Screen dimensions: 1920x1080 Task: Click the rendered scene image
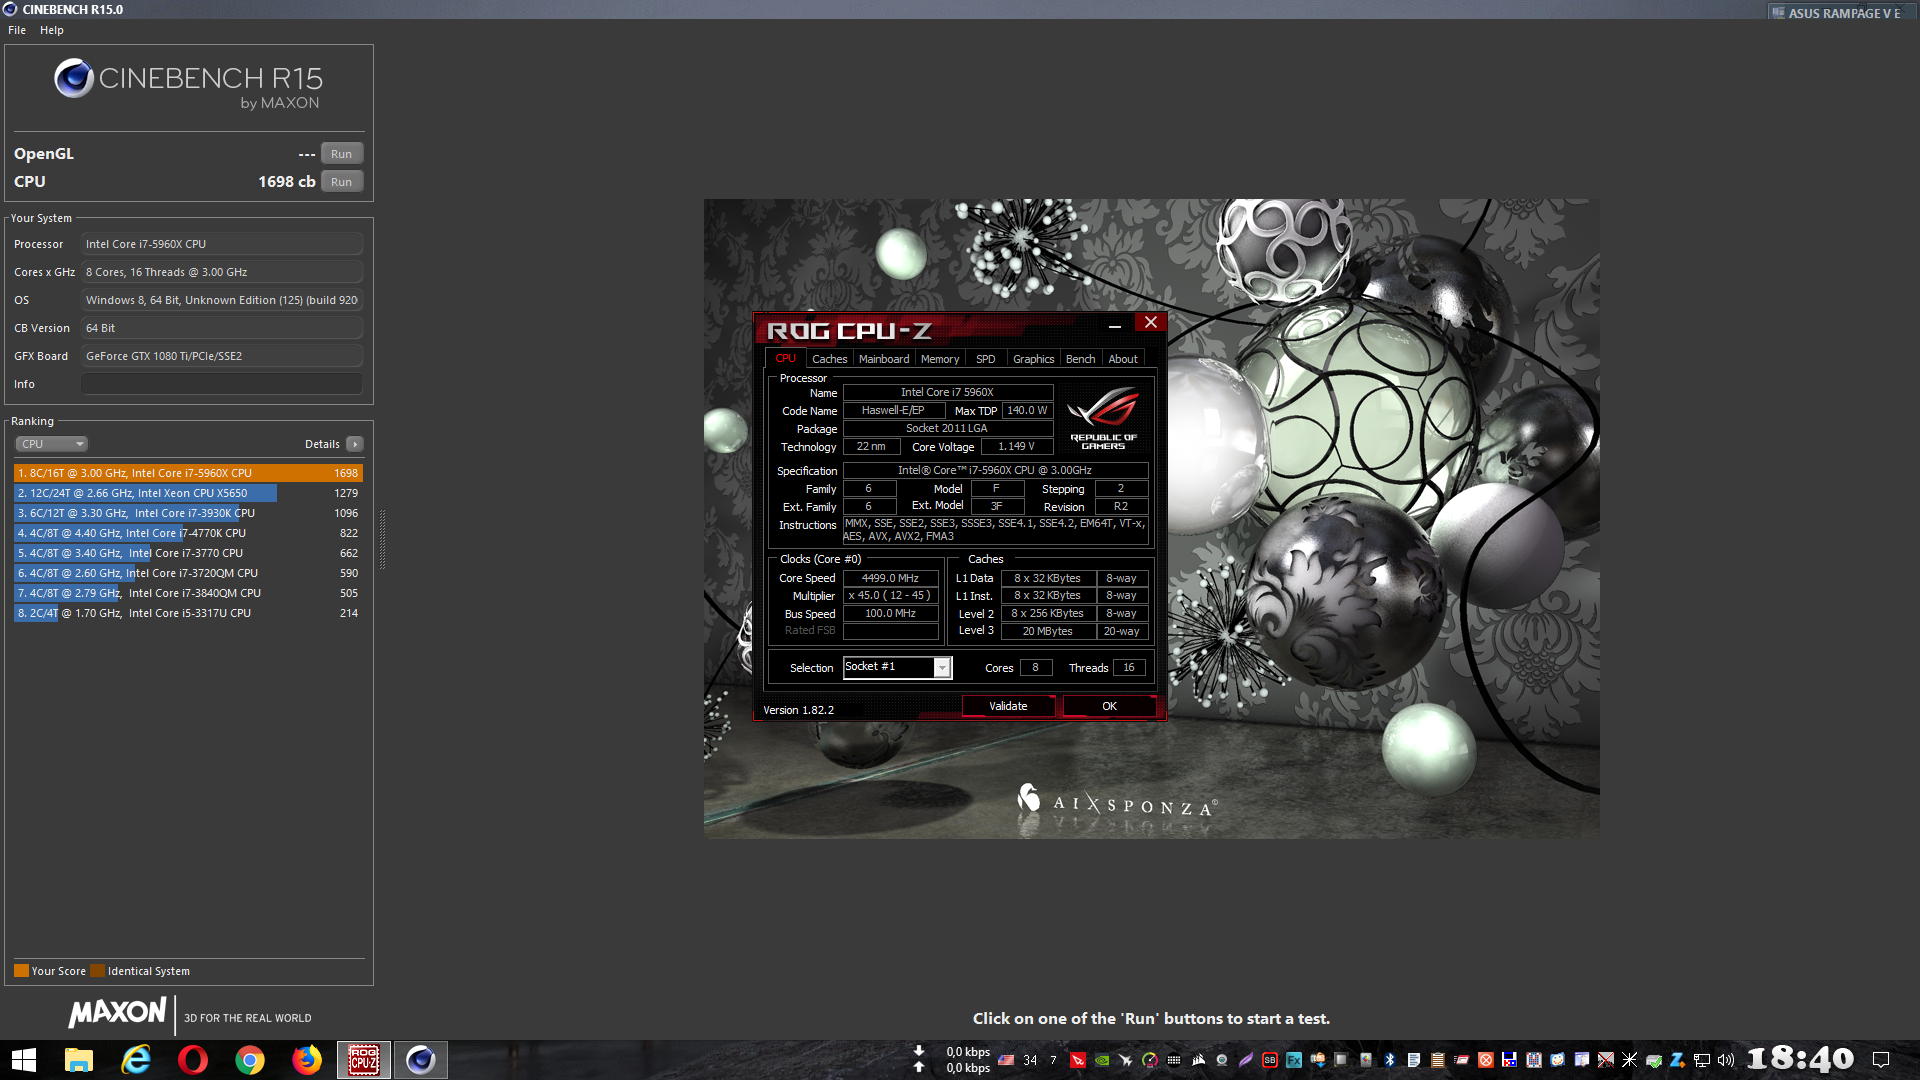[1151, 518]
